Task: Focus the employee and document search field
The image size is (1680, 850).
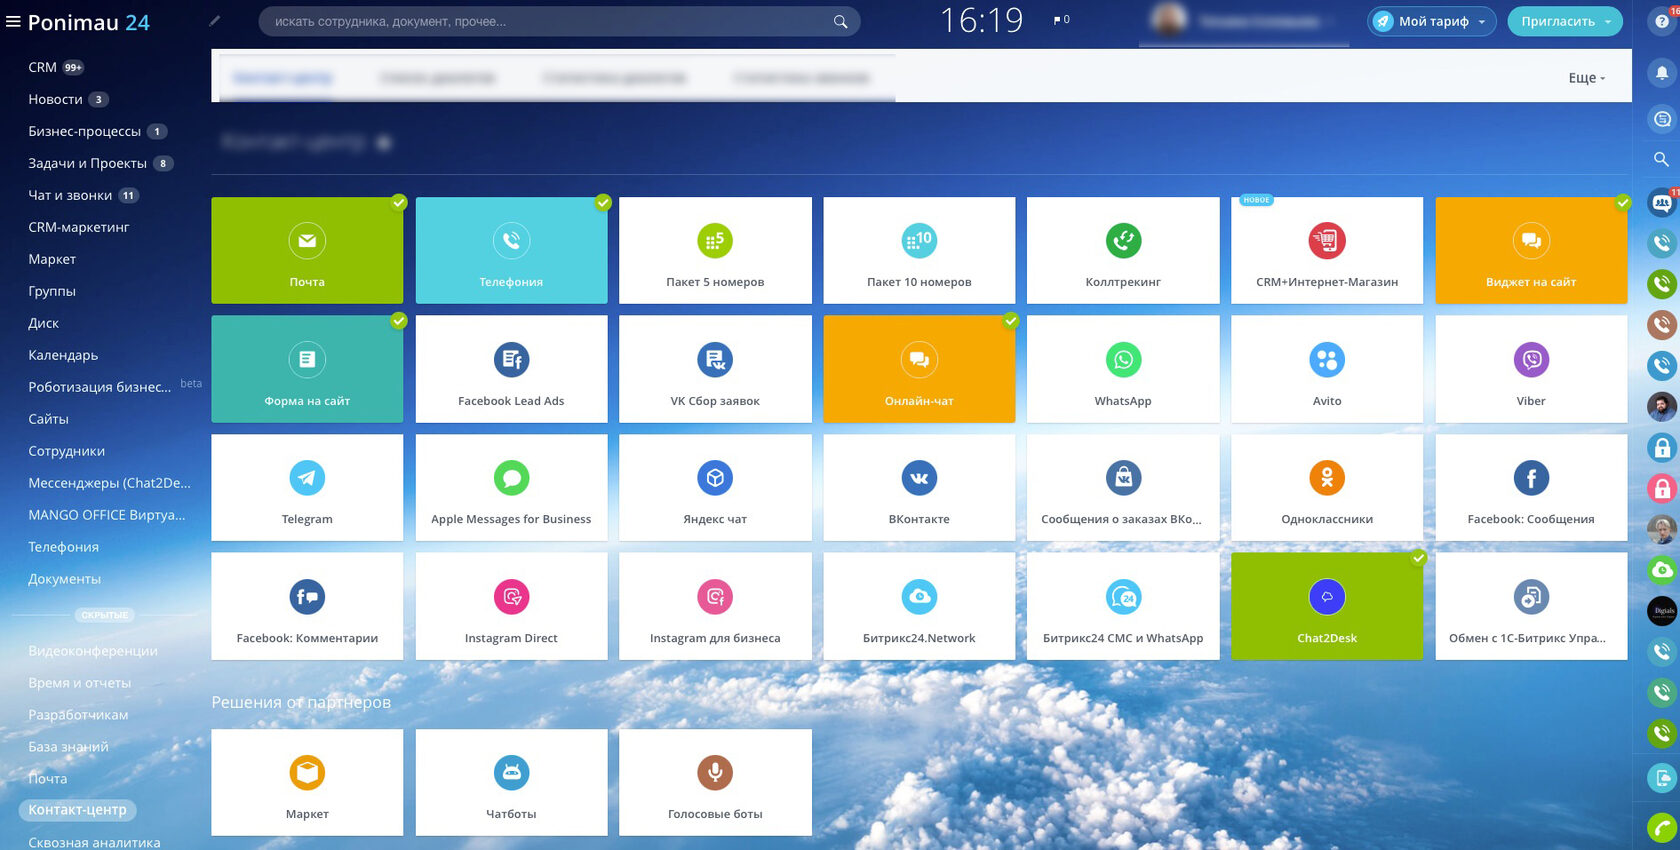Action: [559, 21]
